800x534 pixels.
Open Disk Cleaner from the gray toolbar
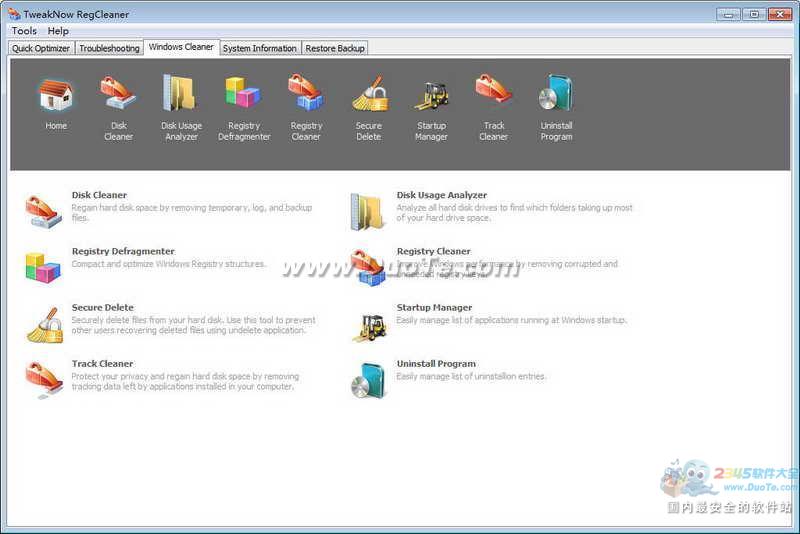coord(118,93)
